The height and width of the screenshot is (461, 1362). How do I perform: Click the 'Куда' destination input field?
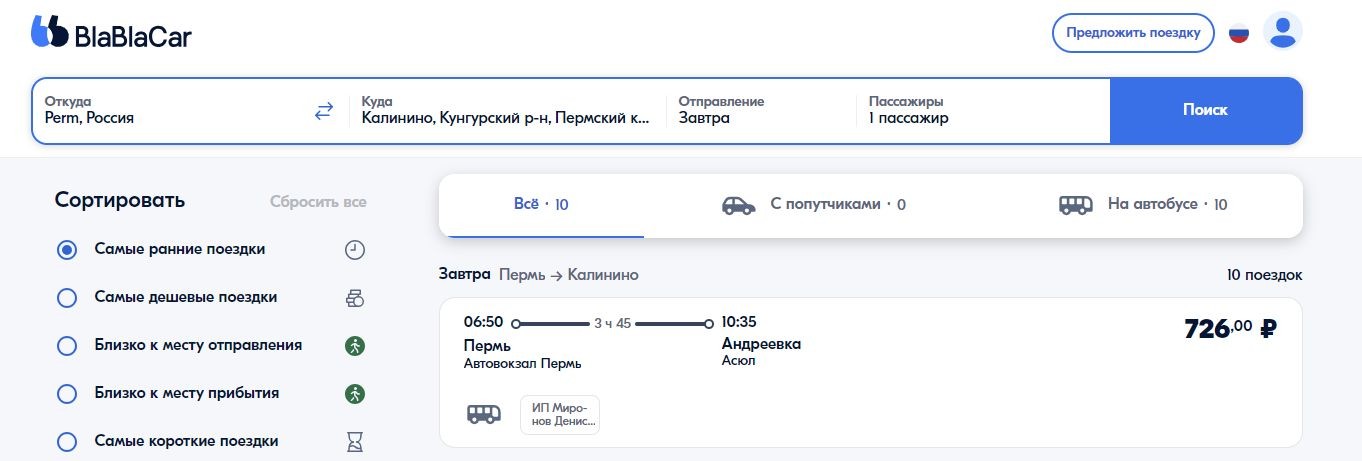507,111
